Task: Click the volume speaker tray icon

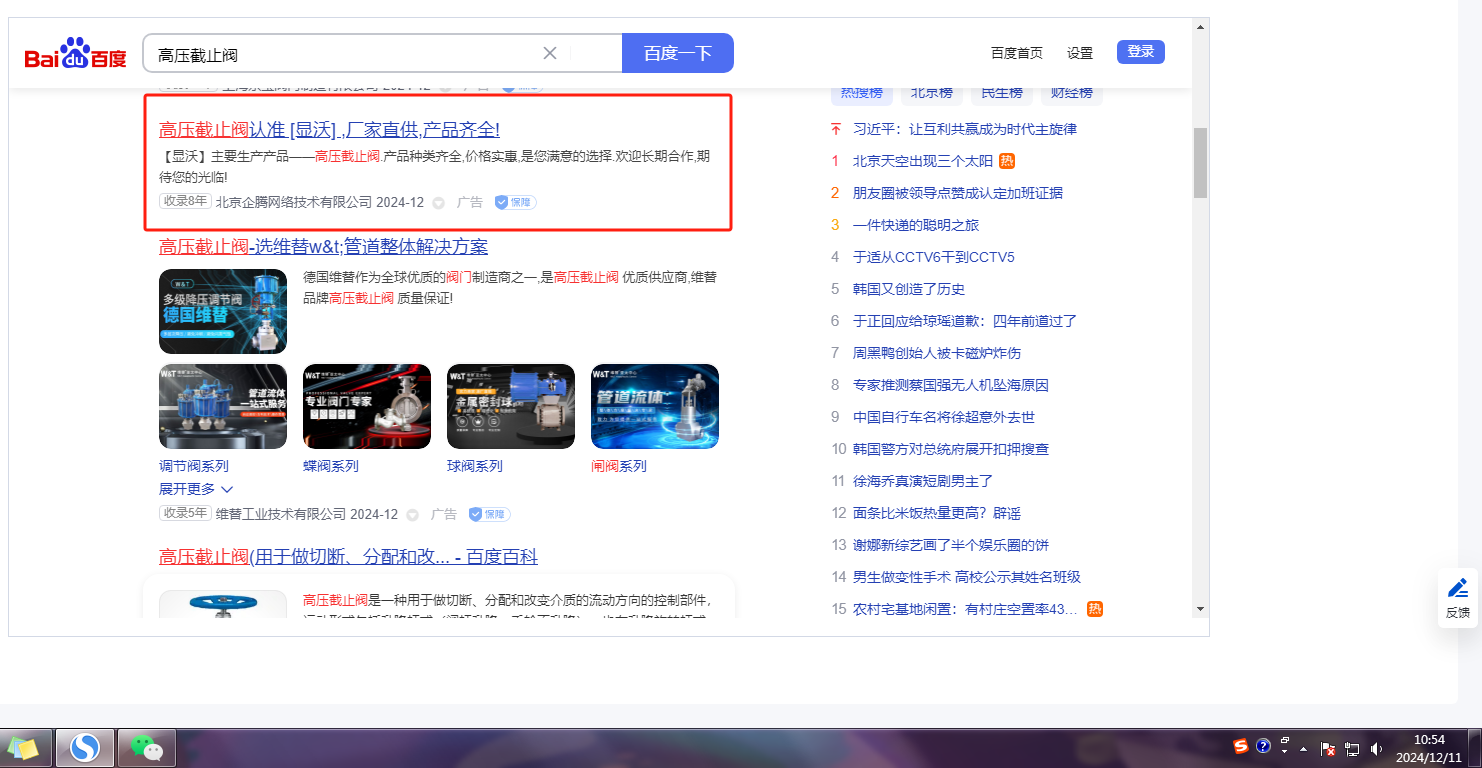Action: 1376,748
